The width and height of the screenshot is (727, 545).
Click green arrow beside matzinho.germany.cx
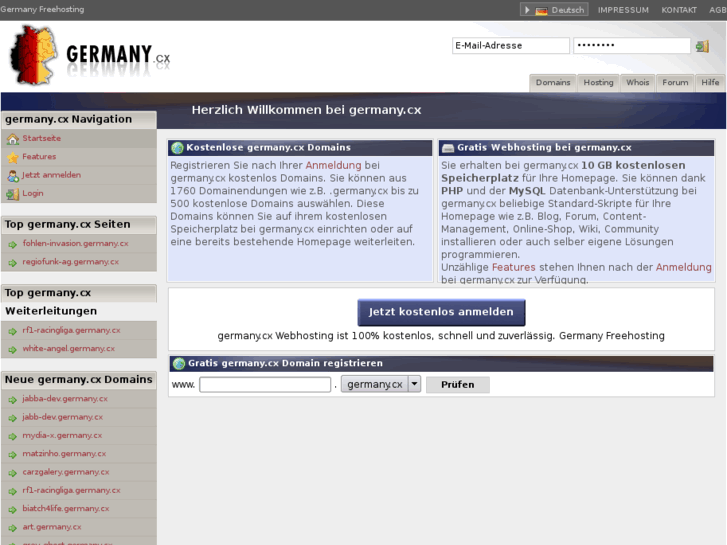pos(13,455)
